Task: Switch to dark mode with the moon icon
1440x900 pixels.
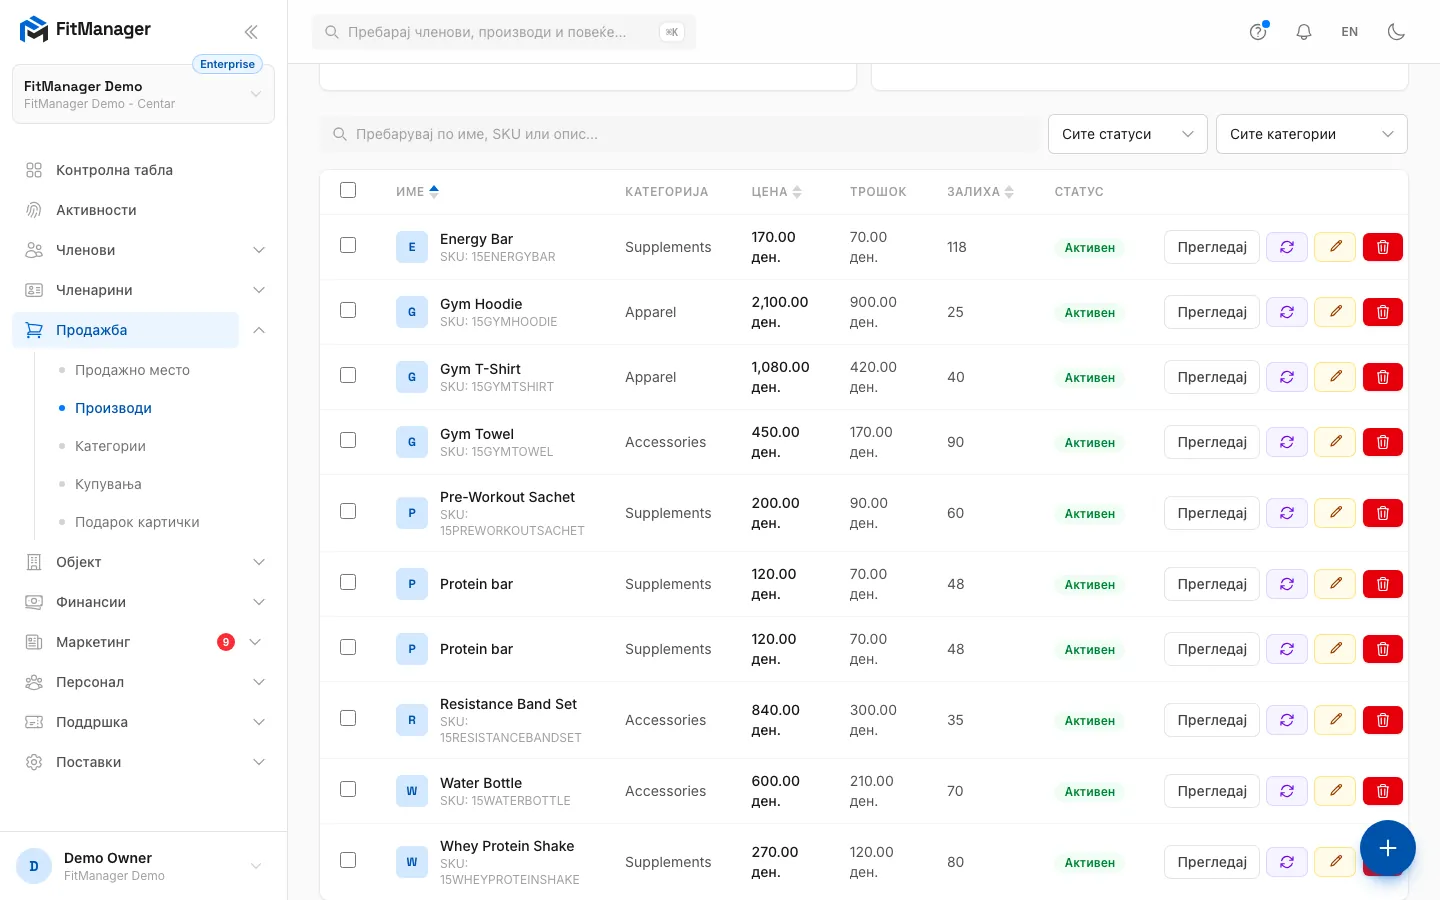Action: tap(1396, 32)
